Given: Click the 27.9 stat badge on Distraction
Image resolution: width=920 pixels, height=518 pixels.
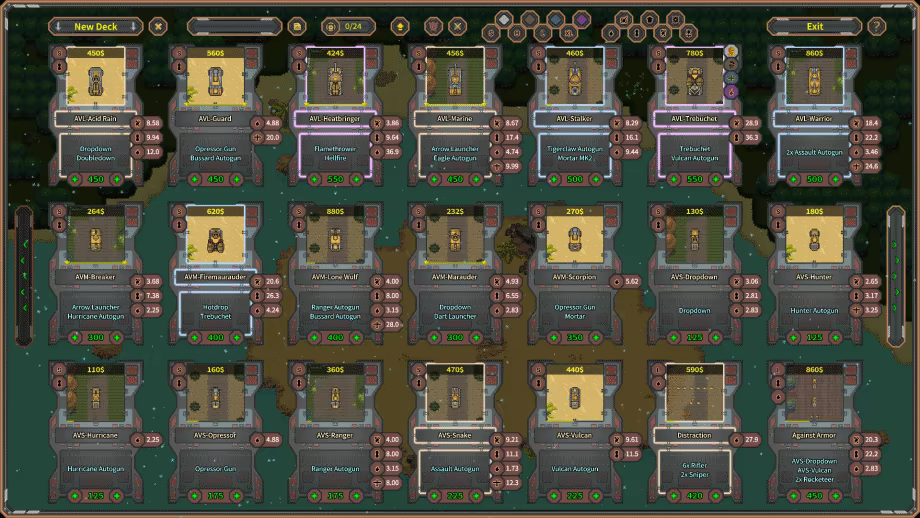Looking at the screenshot, I should coord(745,439).
